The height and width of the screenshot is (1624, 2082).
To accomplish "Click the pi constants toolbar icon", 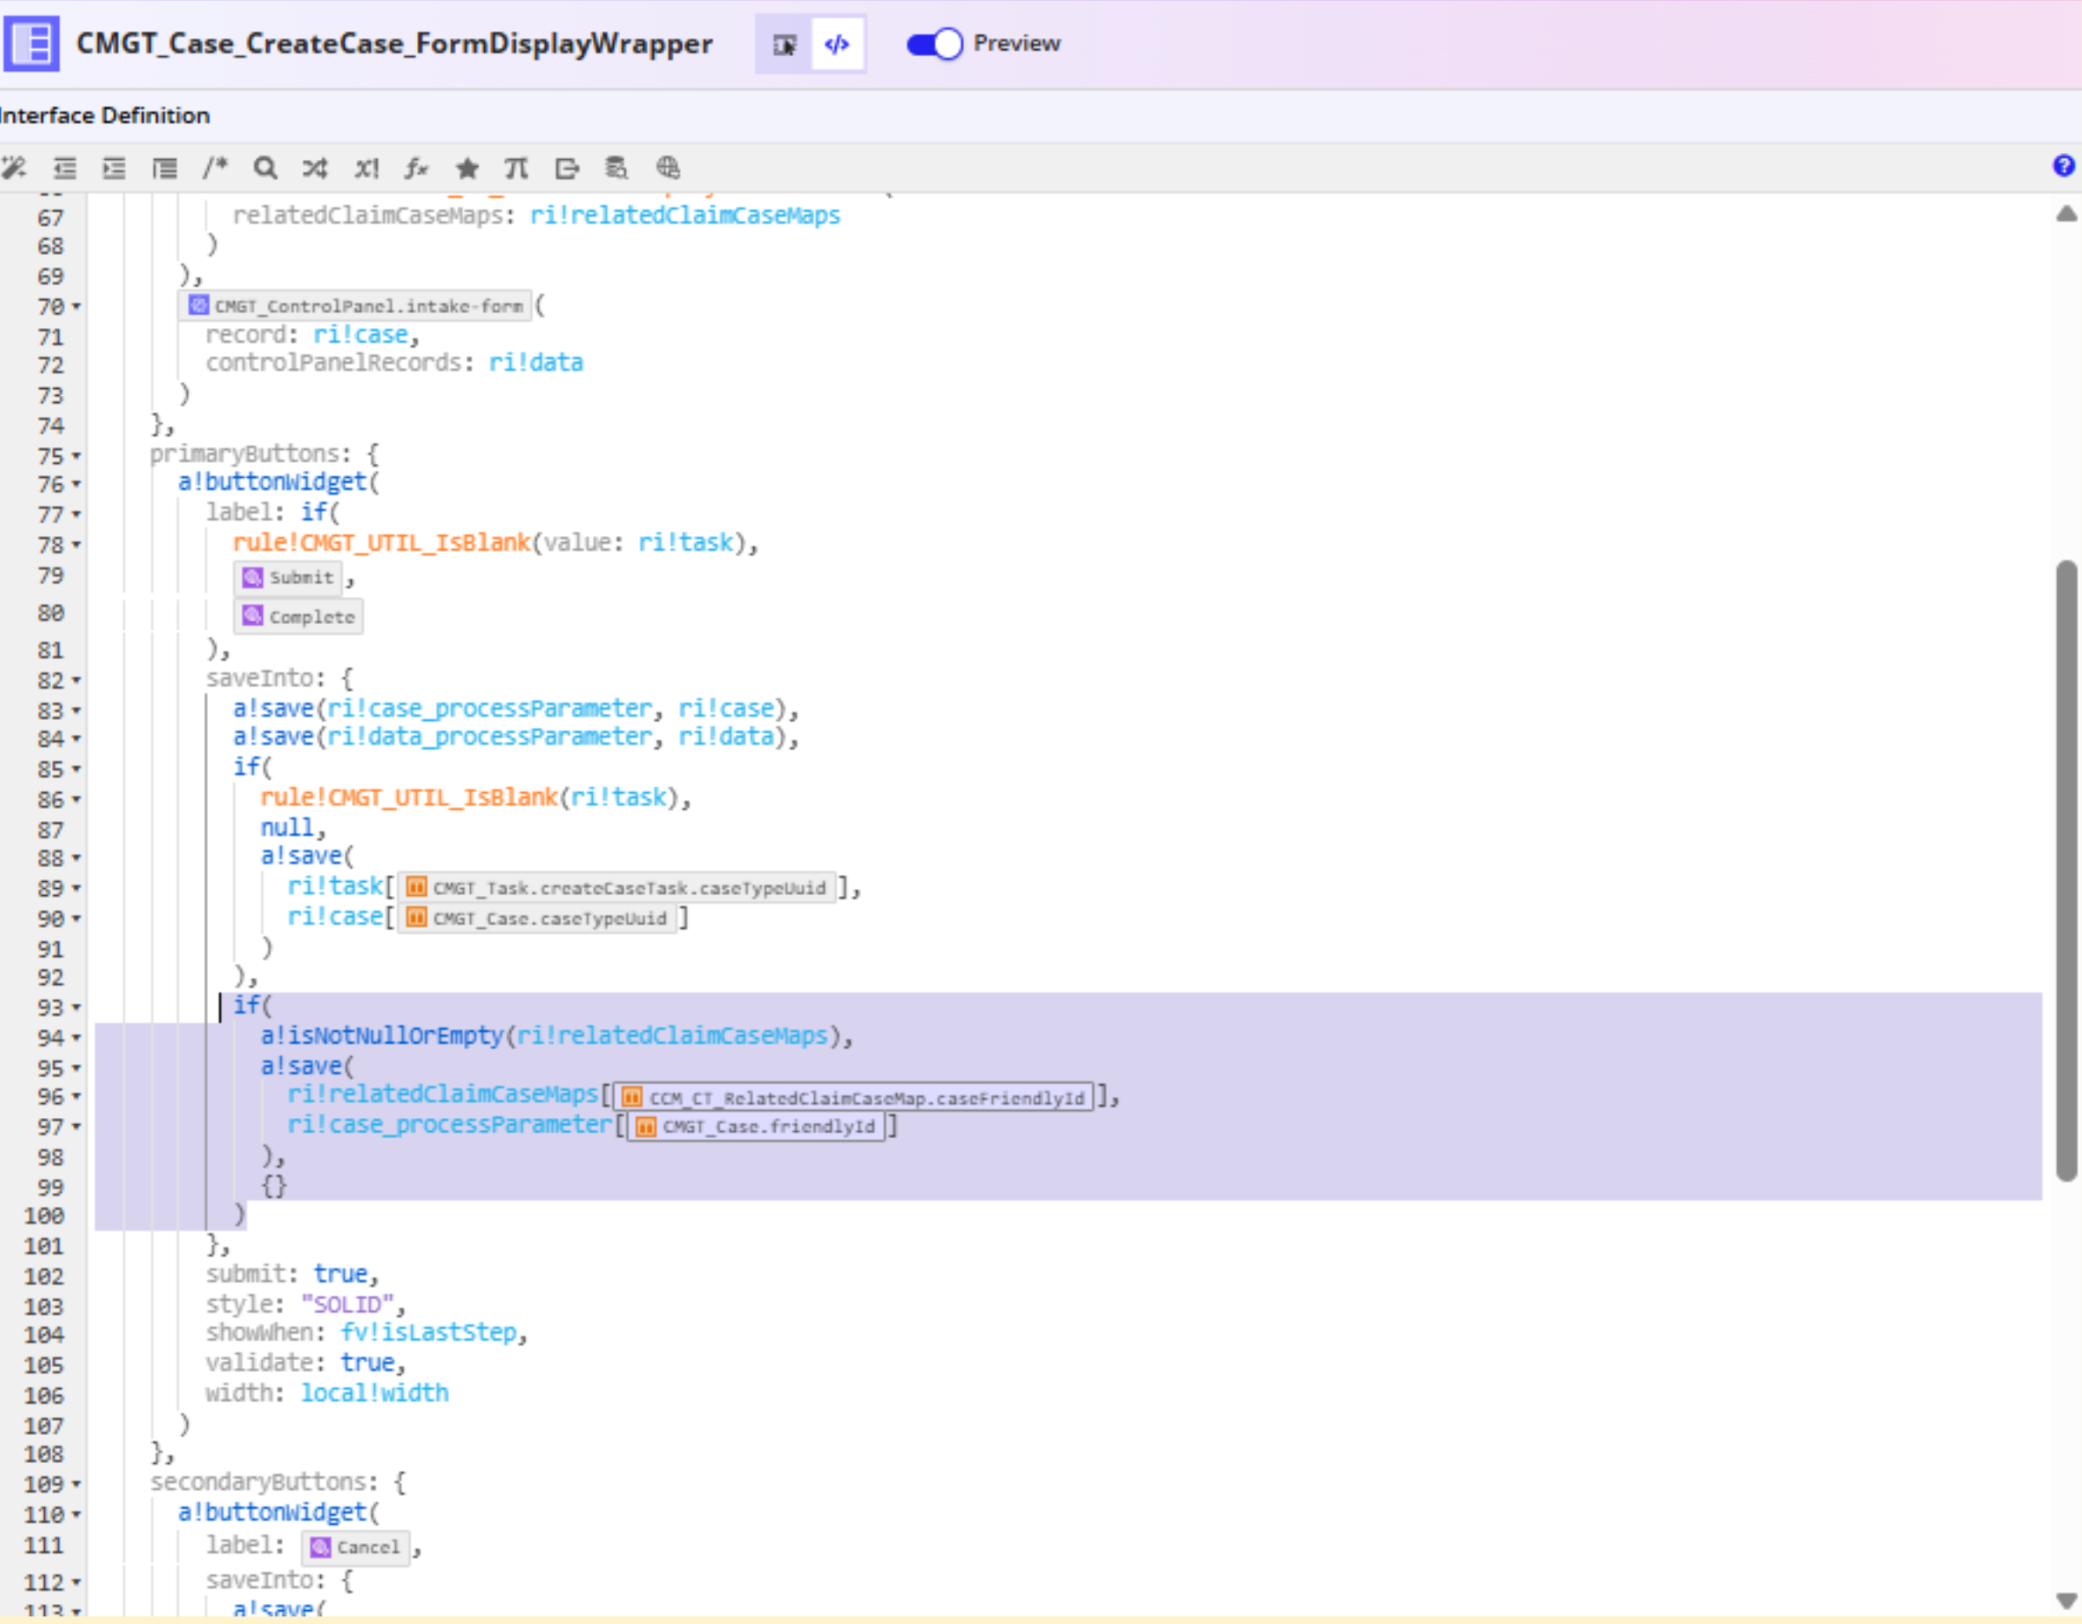I will point(516,168).
